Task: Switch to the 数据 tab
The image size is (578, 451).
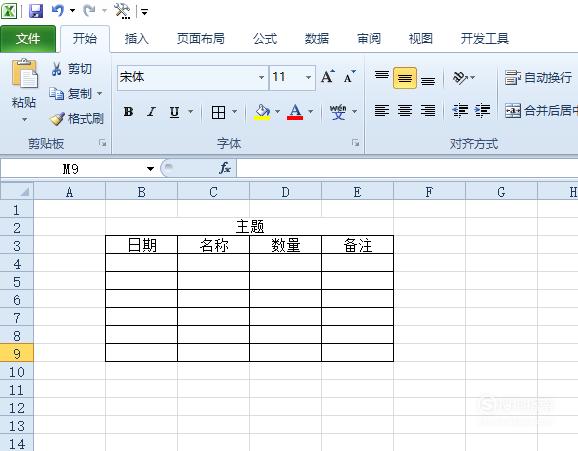Action: 316,38
